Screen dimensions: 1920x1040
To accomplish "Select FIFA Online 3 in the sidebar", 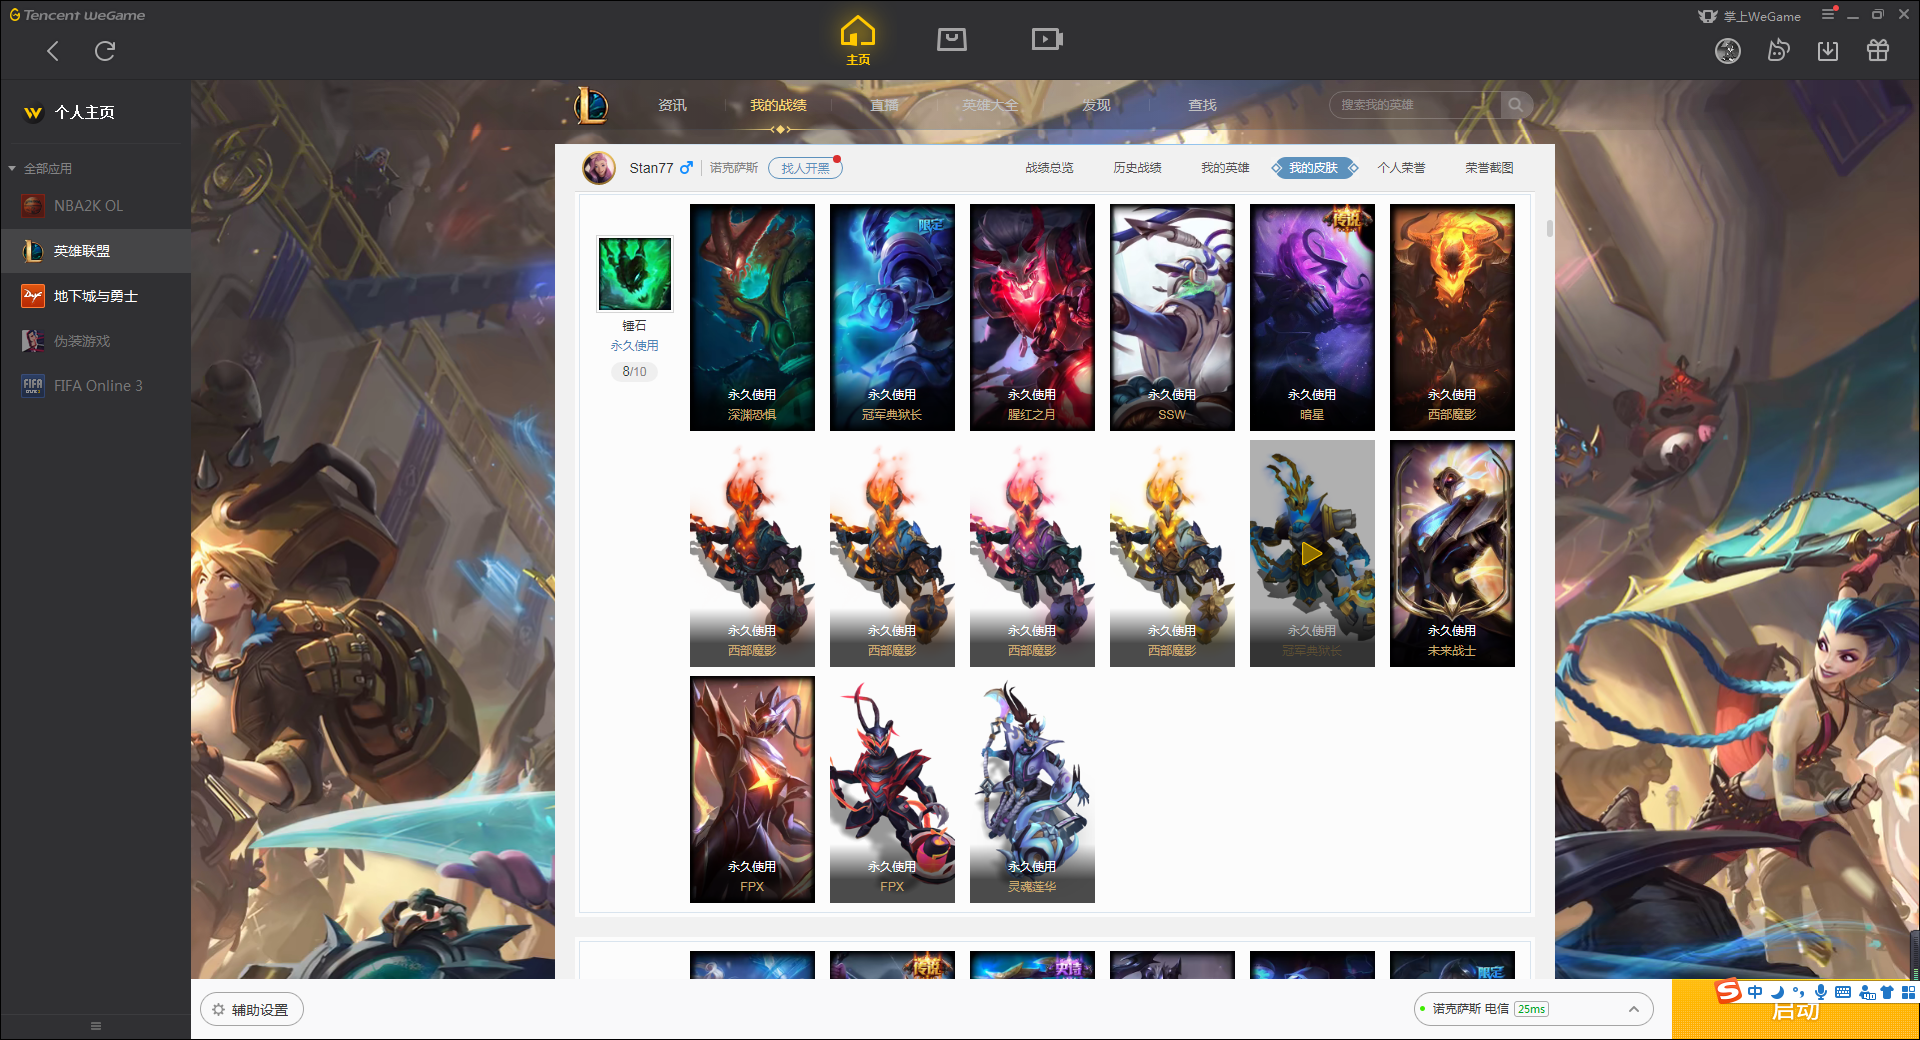I will 95,386.
